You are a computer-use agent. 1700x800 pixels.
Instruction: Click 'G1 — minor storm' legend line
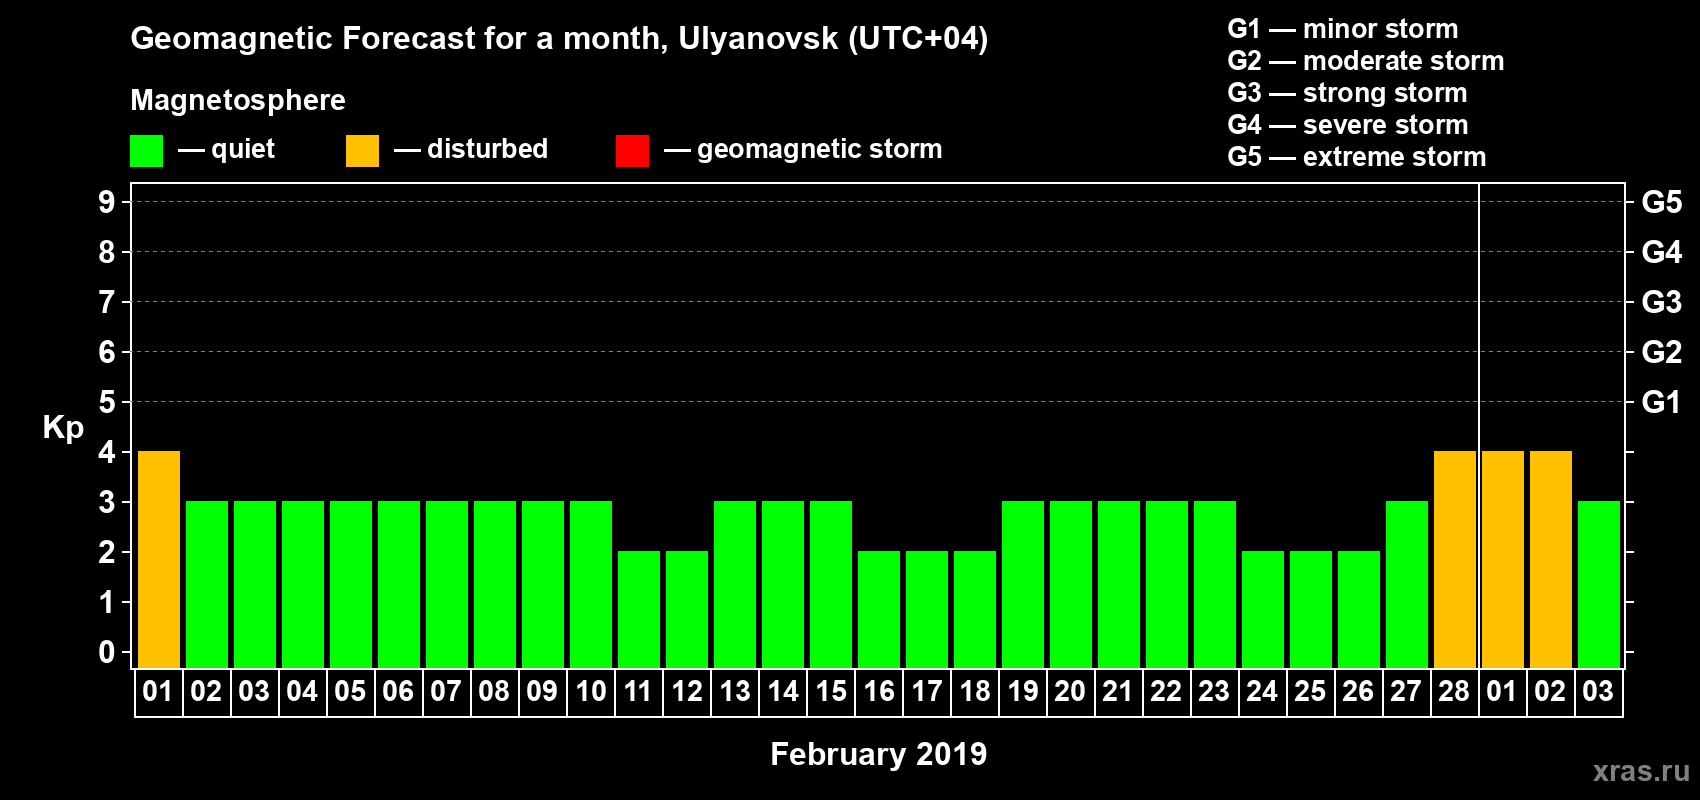[1343, 29]
